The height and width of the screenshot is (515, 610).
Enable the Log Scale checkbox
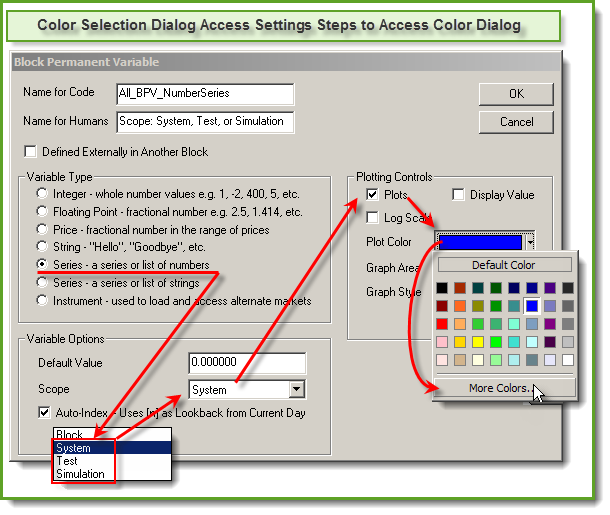tap(373, 218)
